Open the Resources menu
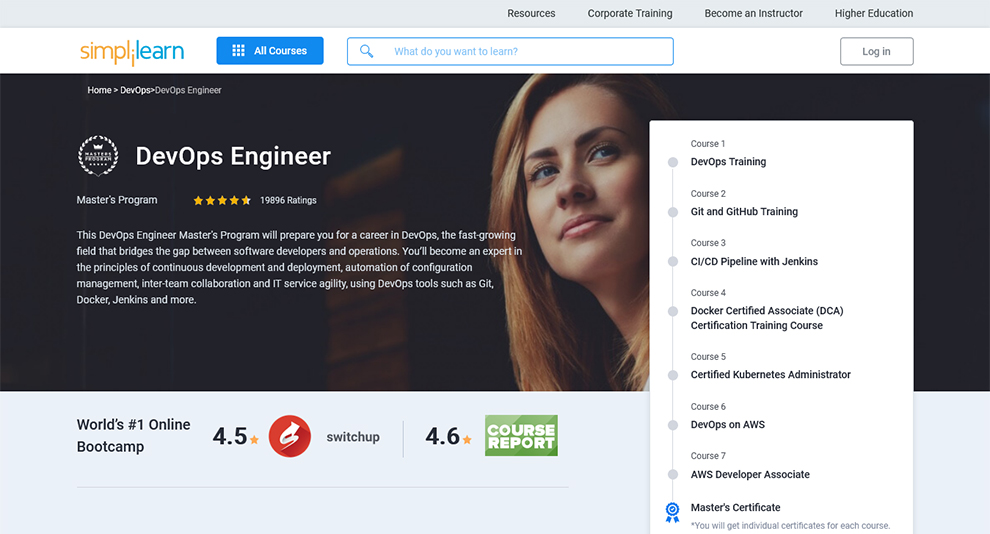 click(531, 13)
